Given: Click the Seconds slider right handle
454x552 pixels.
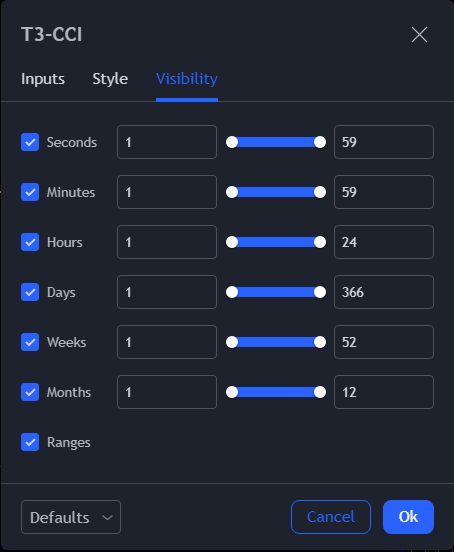Looking at the screenshot, I should click(320, 142).
